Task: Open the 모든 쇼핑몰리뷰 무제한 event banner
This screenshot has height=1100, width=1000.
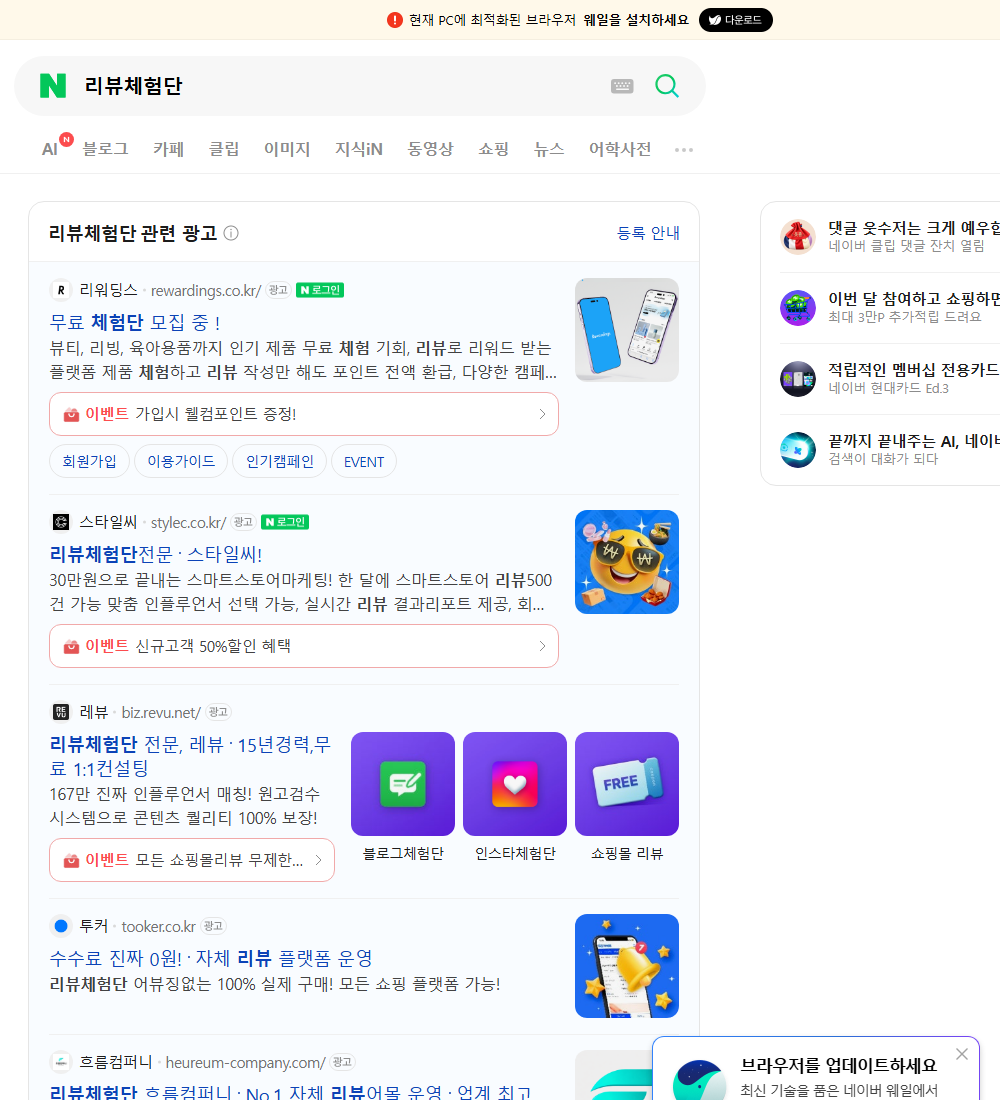Action: point(192,859)
